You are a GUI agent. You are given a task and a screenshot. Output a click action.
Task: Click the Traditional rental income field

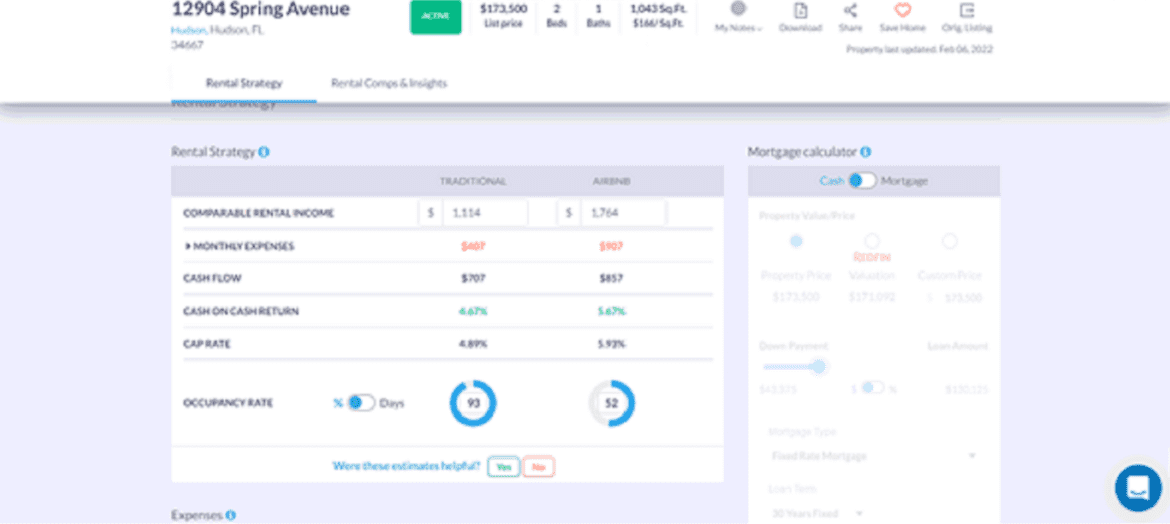pos(484,213)
